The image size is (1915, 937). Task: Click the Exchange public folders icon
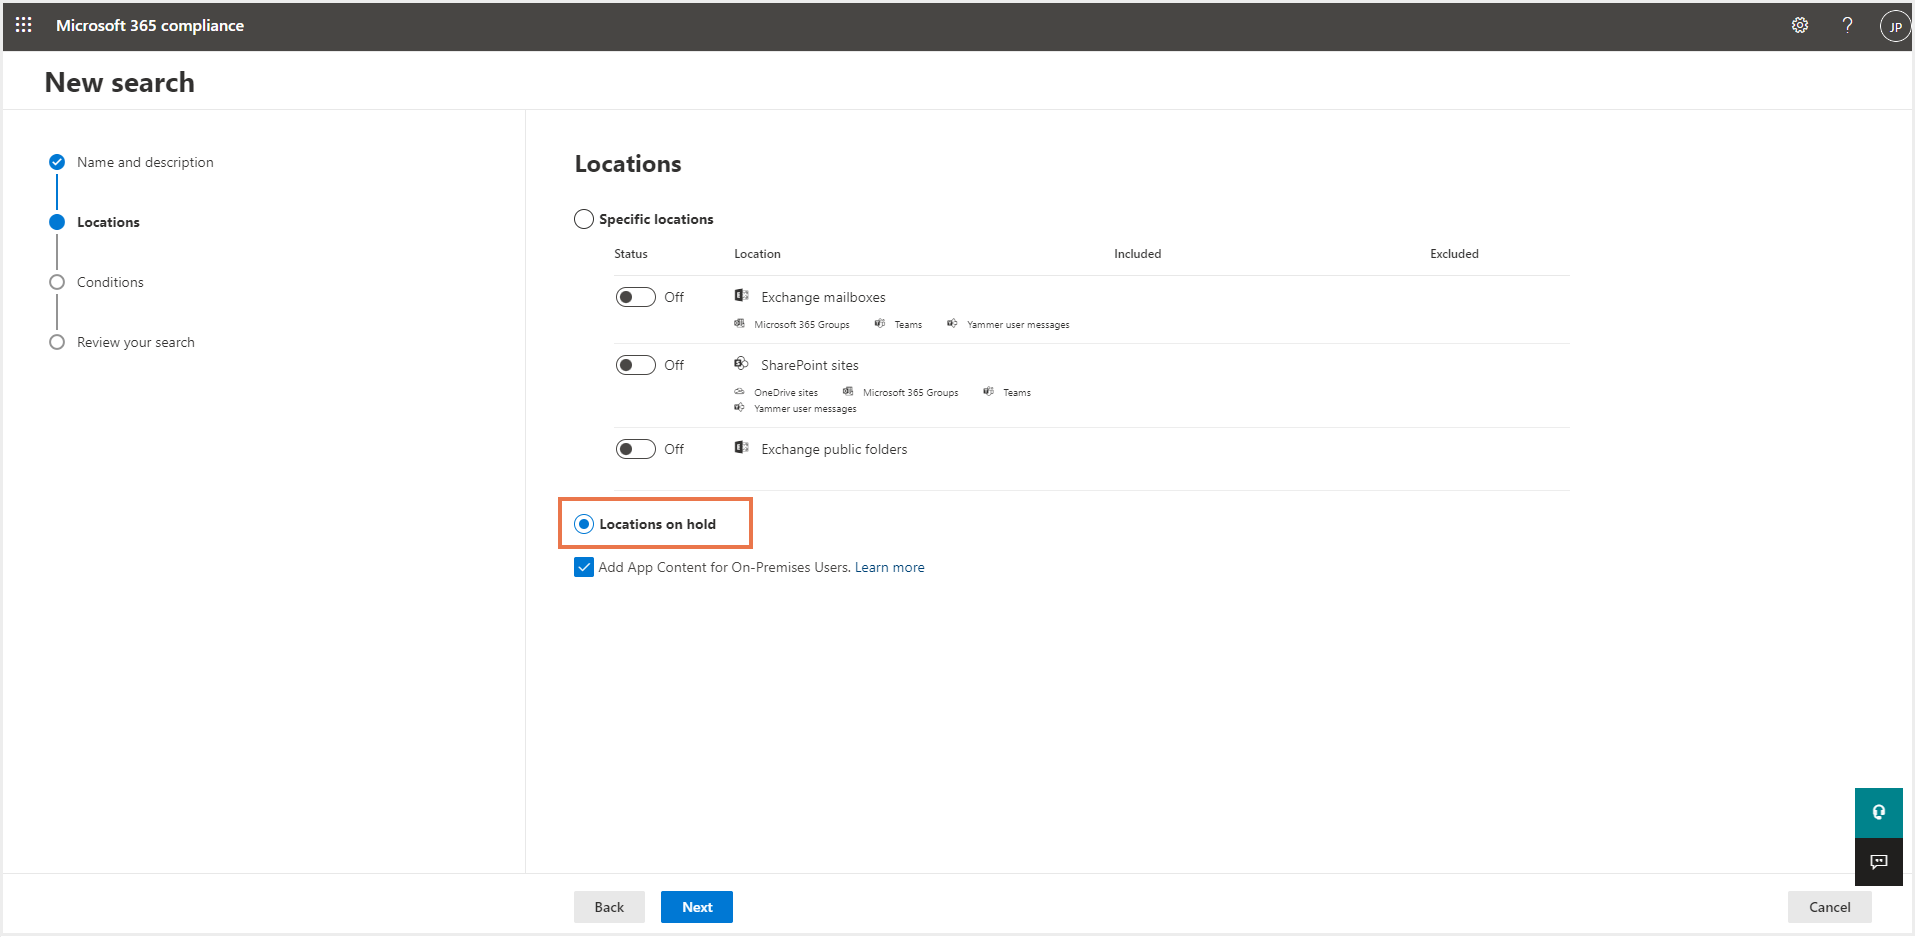pos(741,447)
